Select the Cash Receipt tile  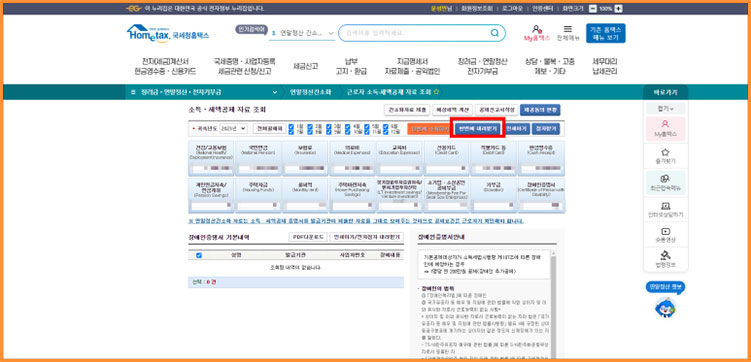tap(541, 158)
